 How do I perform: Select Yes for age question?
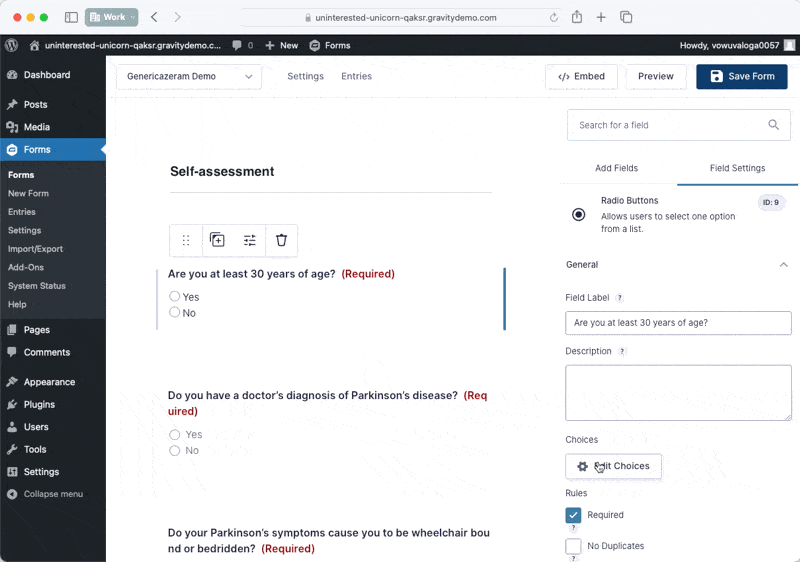coord(175,296)
